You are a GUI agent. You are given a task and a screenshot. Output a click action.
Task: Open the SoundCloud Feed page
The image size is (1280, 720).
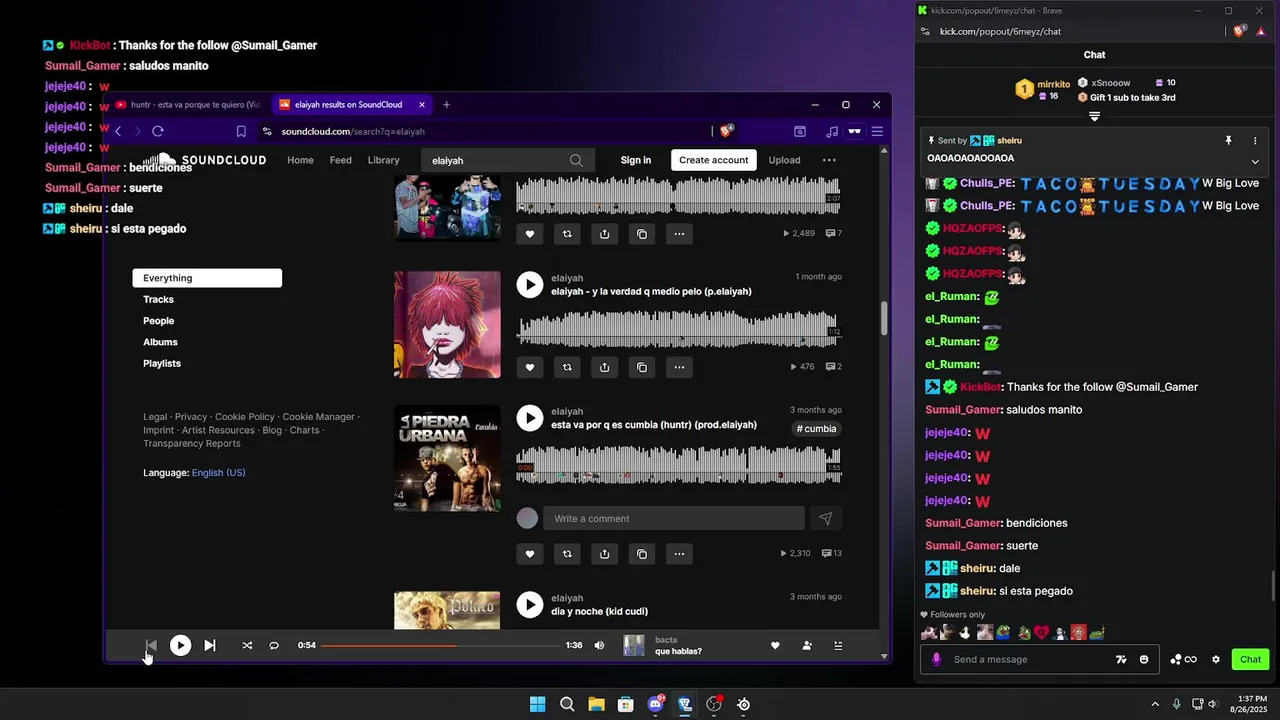click(x=341, y=160)
